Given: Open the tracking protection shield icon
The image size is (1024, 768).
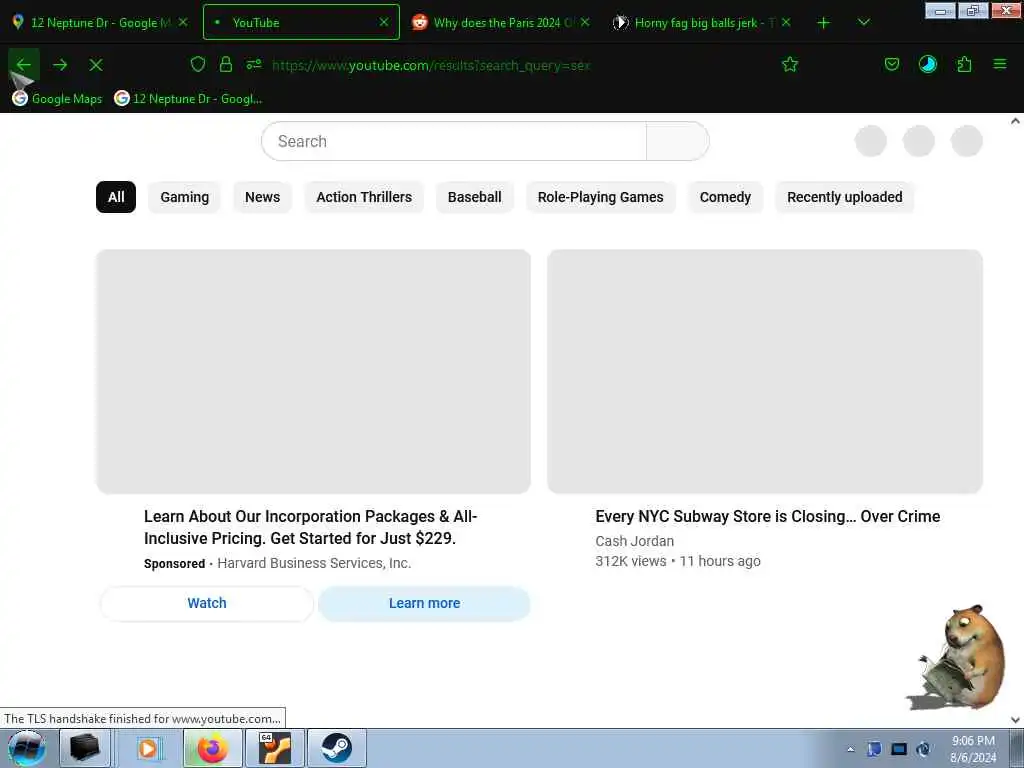Looking at the screenshot, I should click(198, 64).
